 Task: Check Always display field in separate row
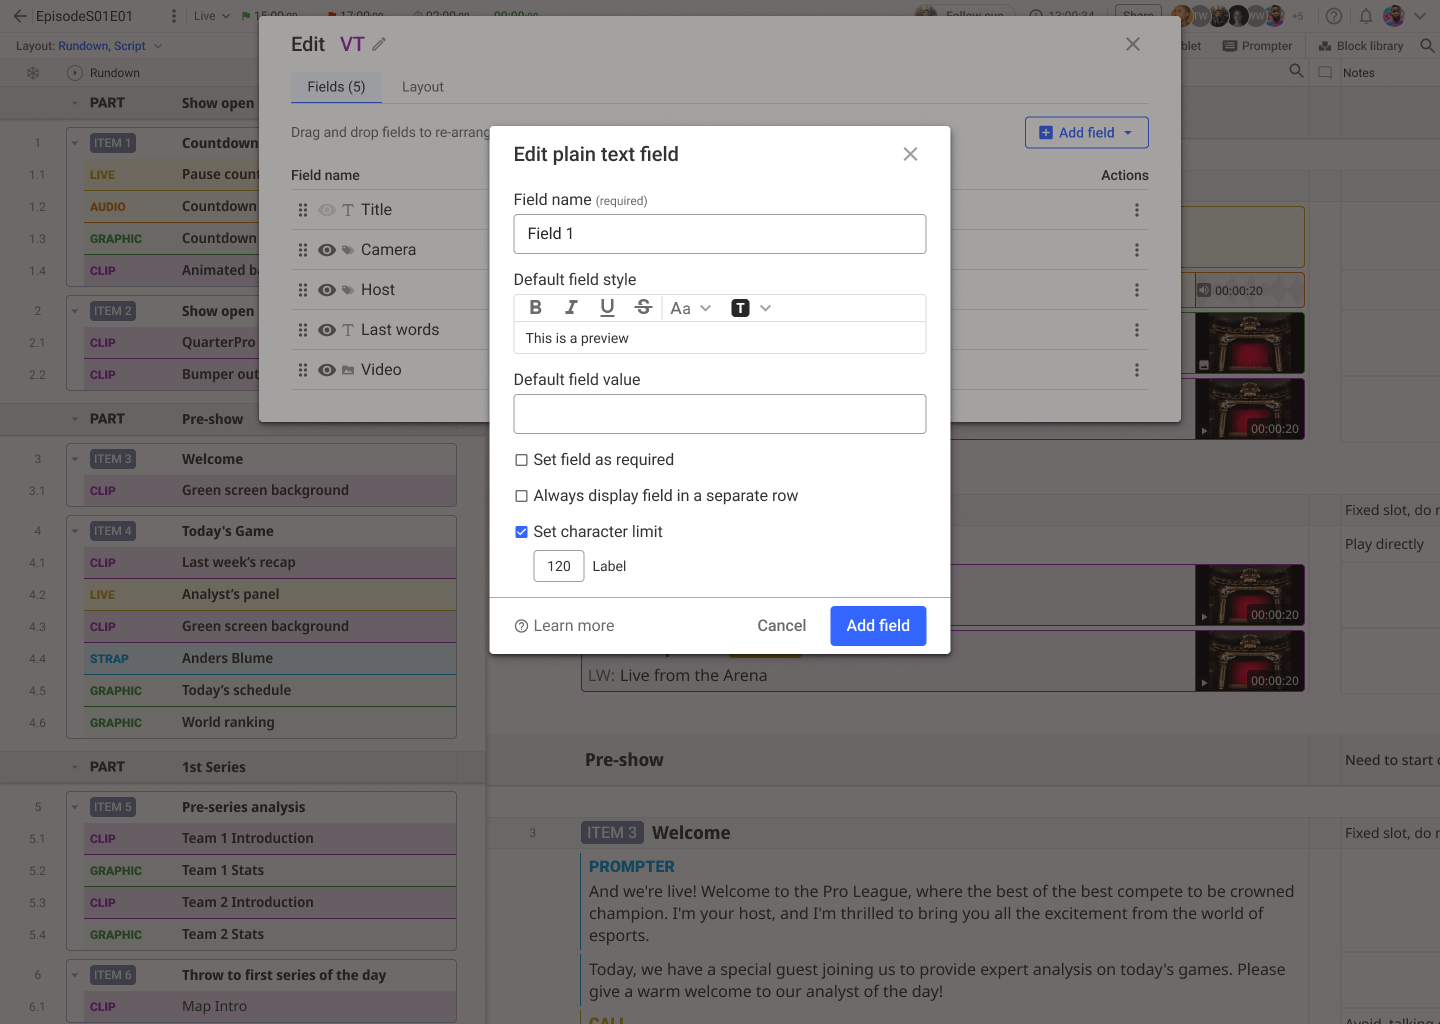[x=521, y=496]
